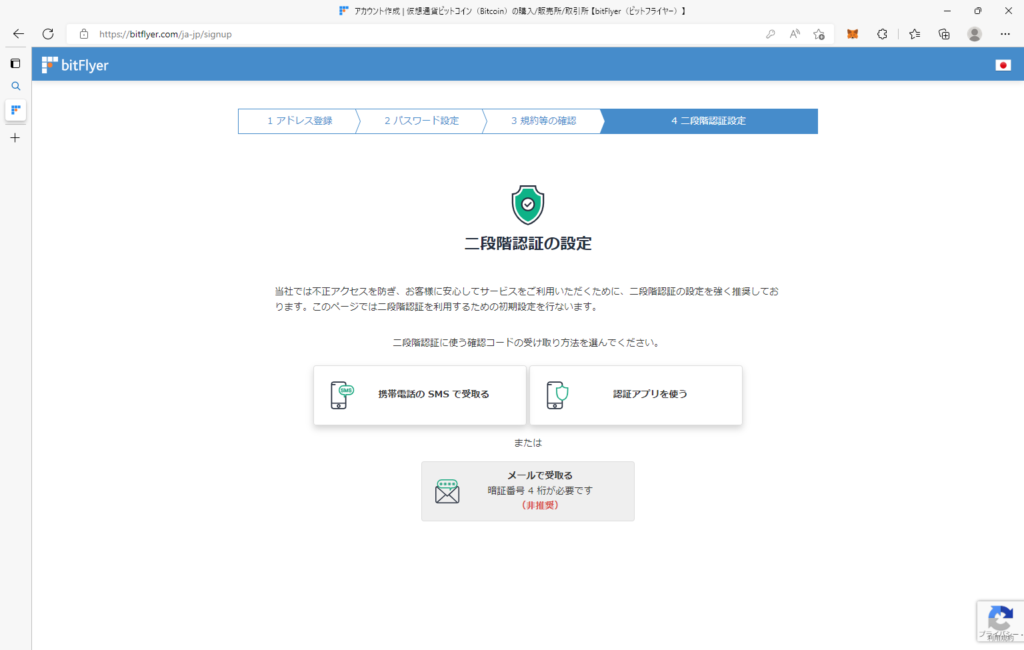Click the user profile avatar icon
This screenshot has width=1024, height=650.
974,33
